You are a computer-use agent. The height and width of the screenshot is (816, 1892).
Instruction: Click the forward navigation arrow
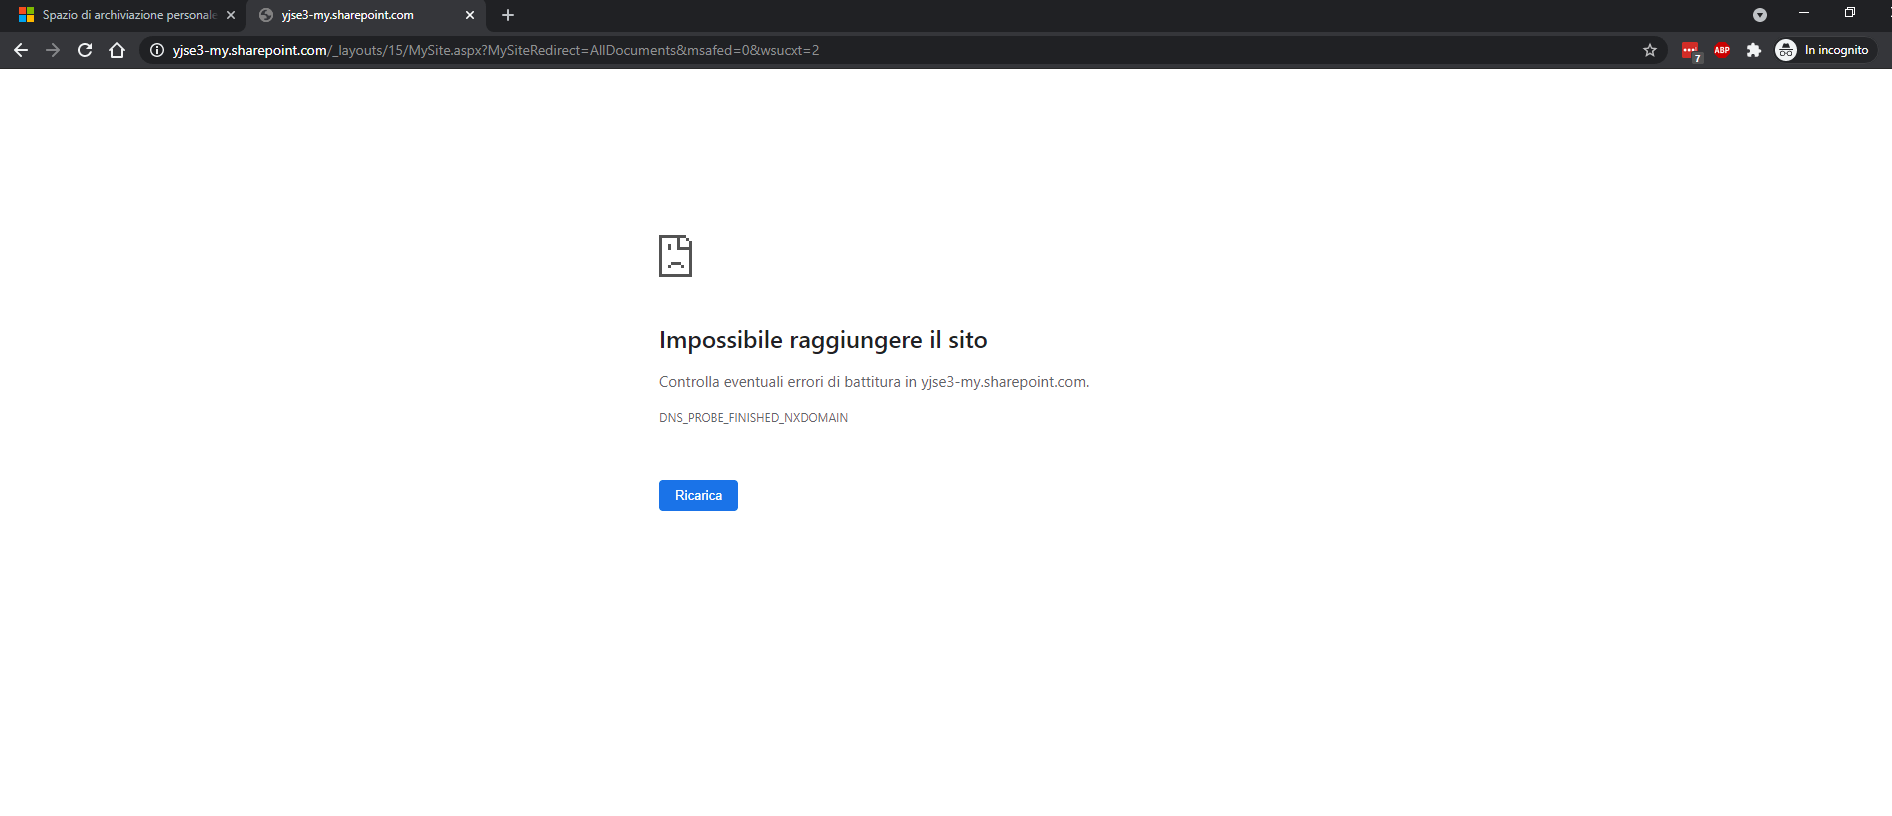(53, 50)
